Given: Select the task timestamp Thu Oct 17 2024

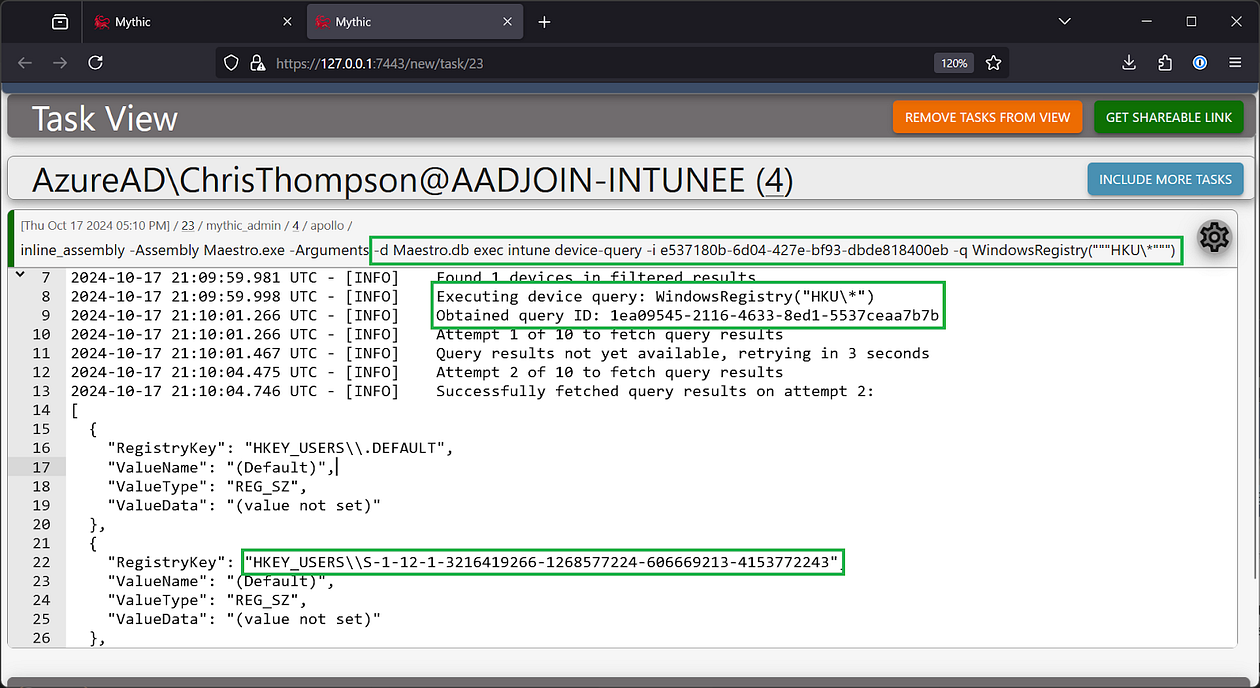Looking at the screenshot, I should click(97, 225).
